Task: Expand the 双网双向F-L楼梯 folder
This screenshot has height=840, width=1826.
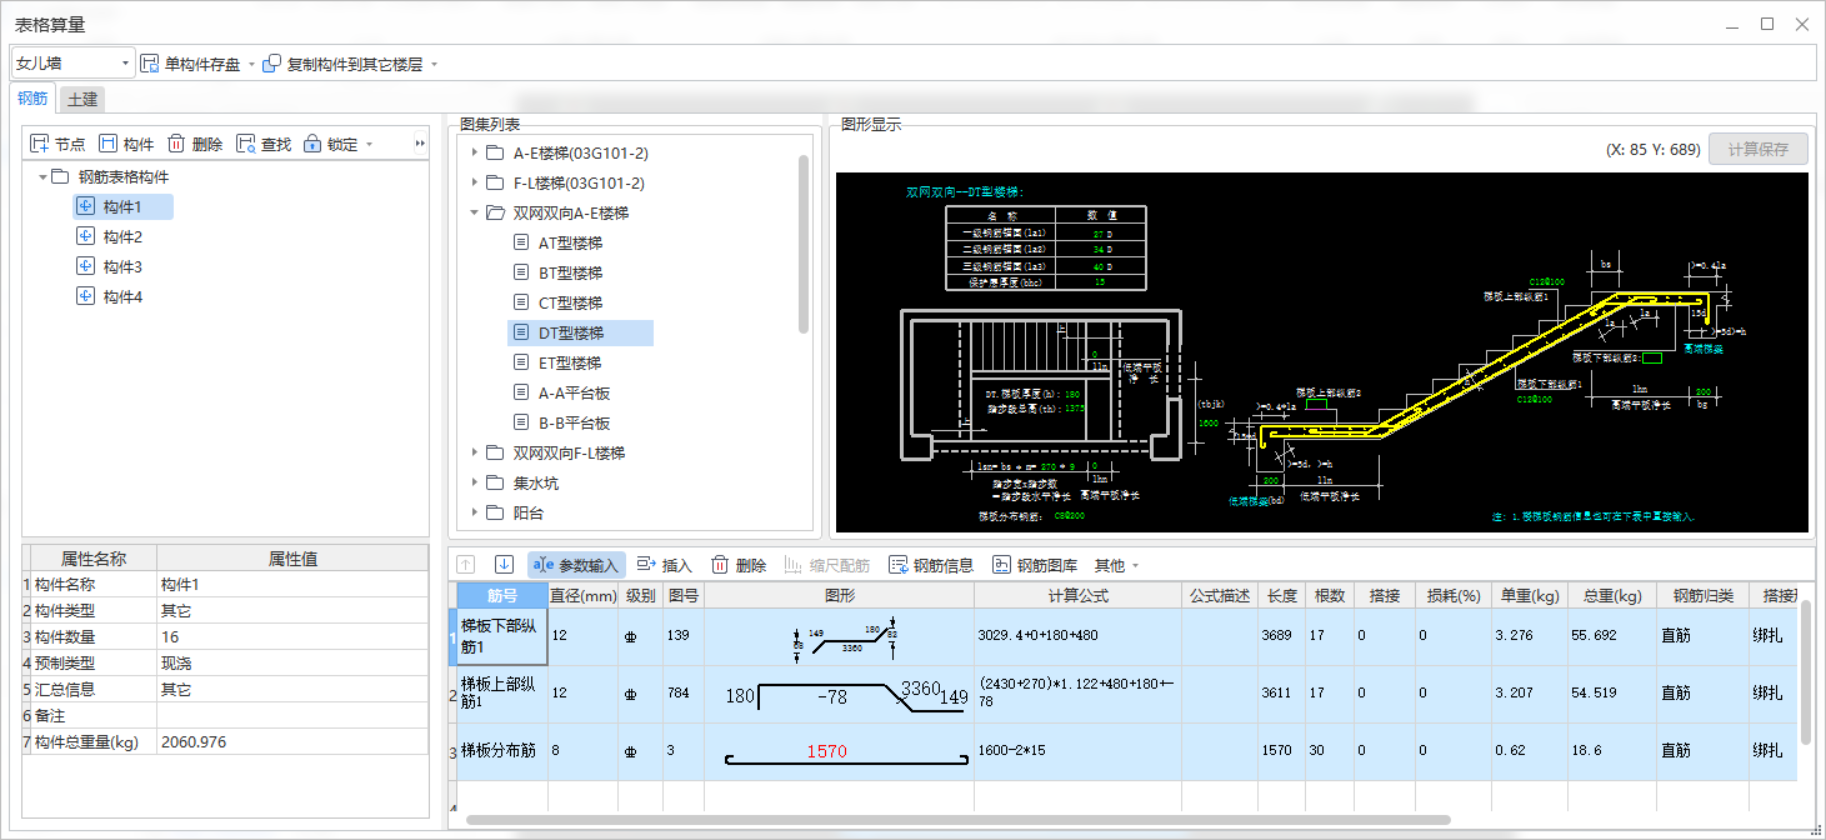Action: pos(474,453)
